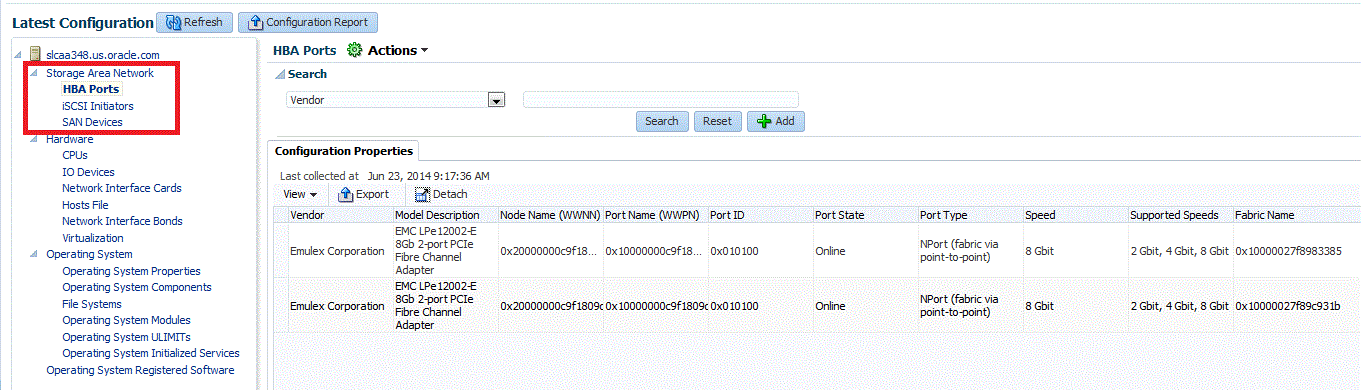This screenshot has width=1361, height=390.
Task: Click the Reset button
Action: pos(717,121)
